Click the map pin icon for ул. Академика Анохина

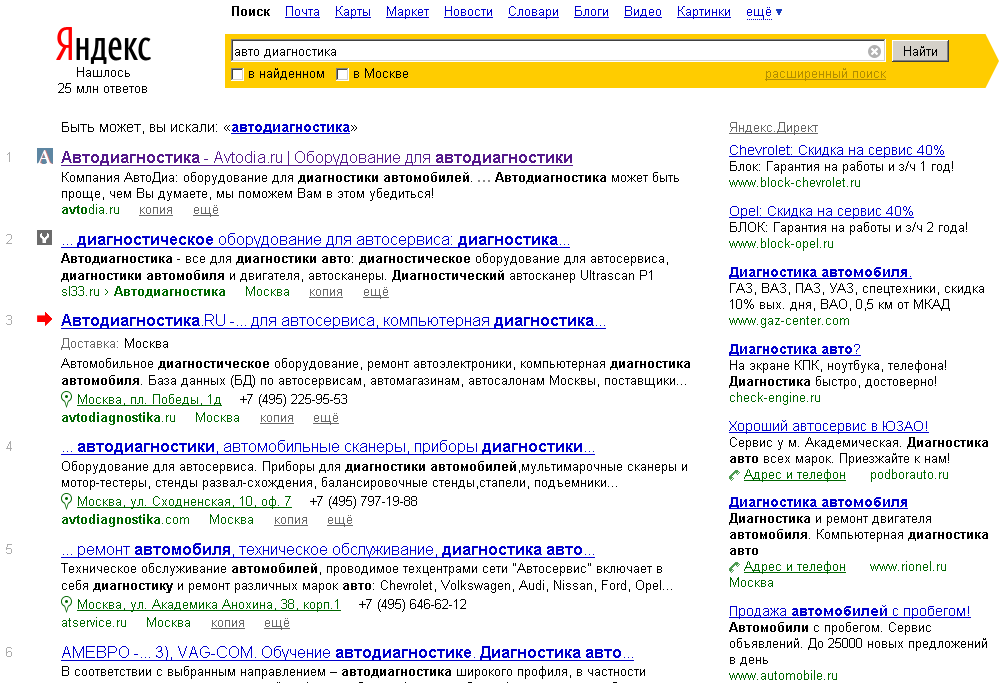click(67, 604)
